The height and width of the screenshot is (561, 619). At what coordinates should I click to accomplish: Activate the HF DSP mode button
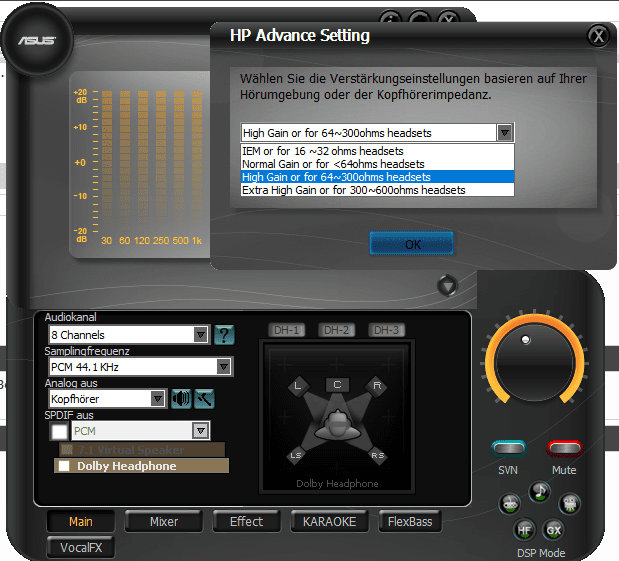(x=524, y=530)
